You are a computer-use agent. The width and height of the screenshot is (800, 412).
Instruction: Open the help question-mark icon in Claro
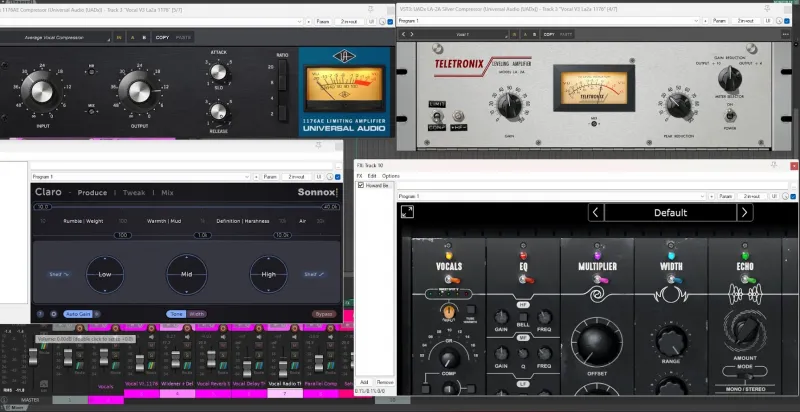coord(41,314)
